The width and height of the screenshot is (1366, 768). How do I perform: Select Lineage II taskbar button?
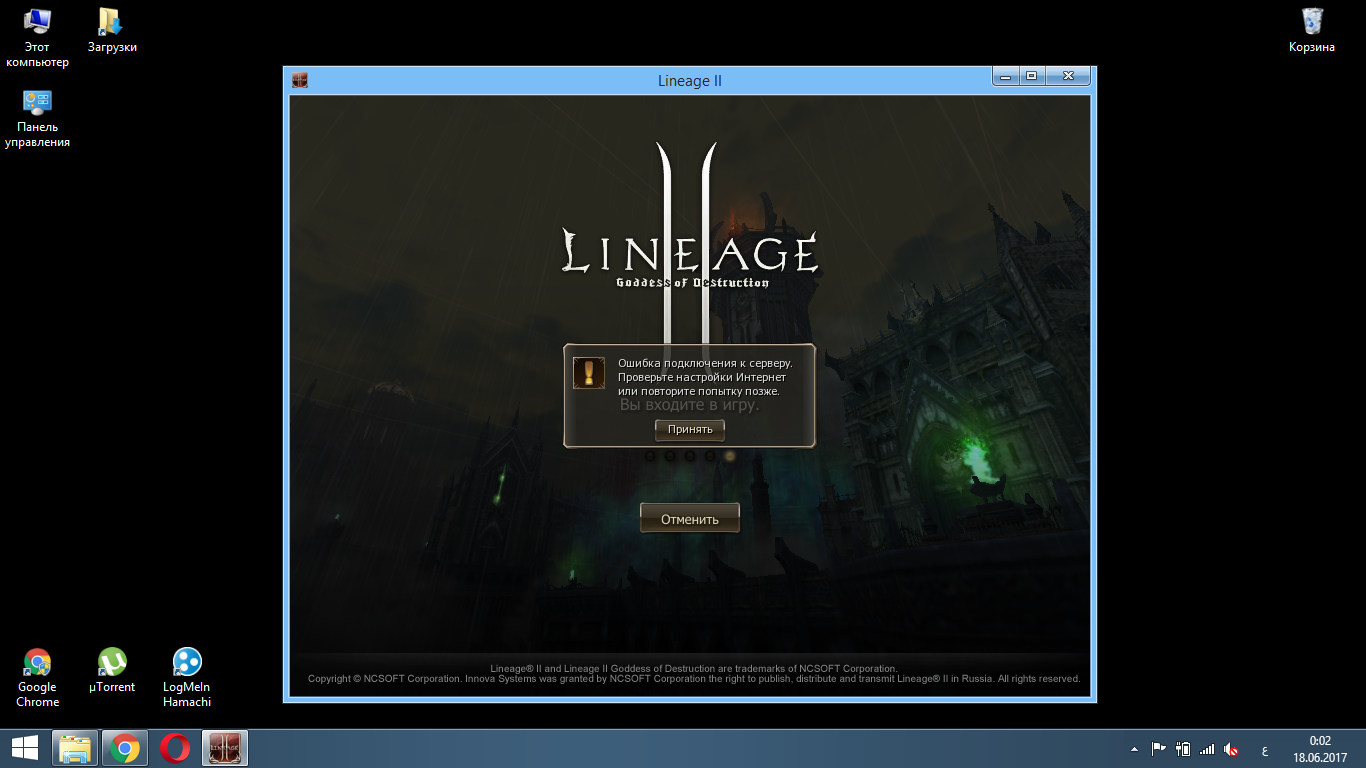[225, 748]
